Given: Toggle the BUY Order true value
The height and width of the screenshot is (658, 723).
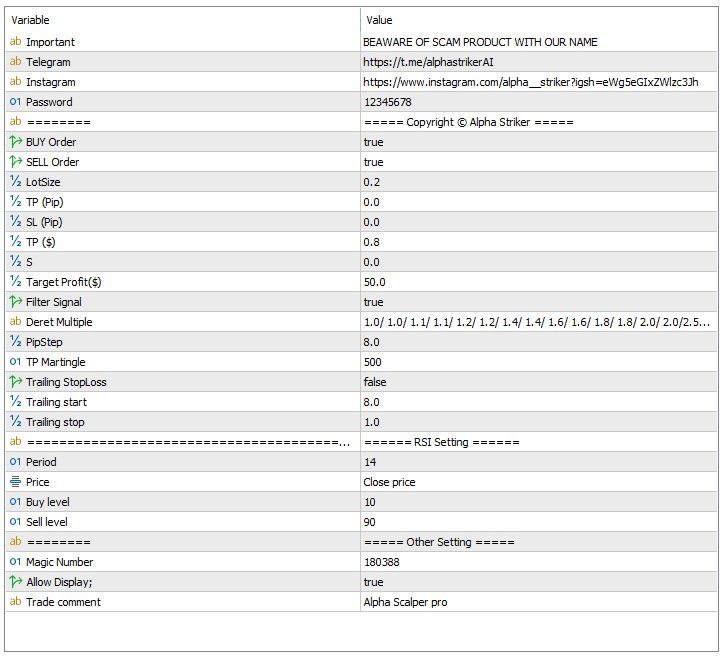Looking at the screenshot, I should pyautogui.click(x=539, y=142).
